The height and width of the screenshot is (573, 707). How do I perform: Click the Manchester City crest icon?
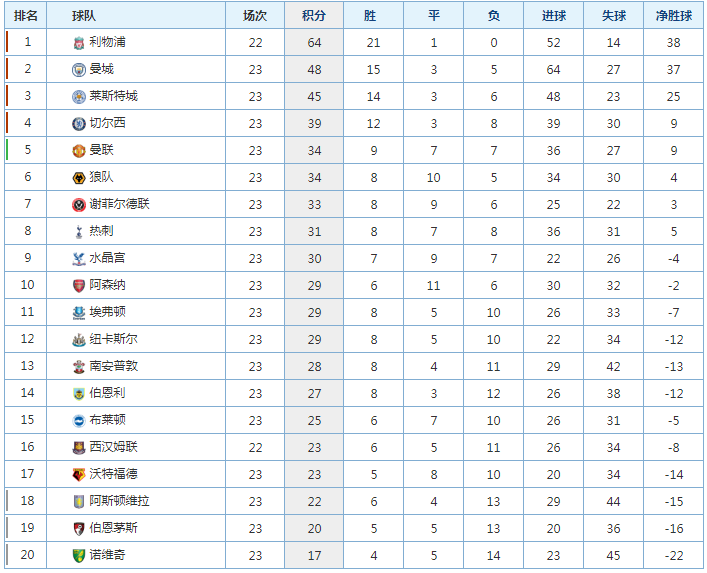(x=79, y=70)
